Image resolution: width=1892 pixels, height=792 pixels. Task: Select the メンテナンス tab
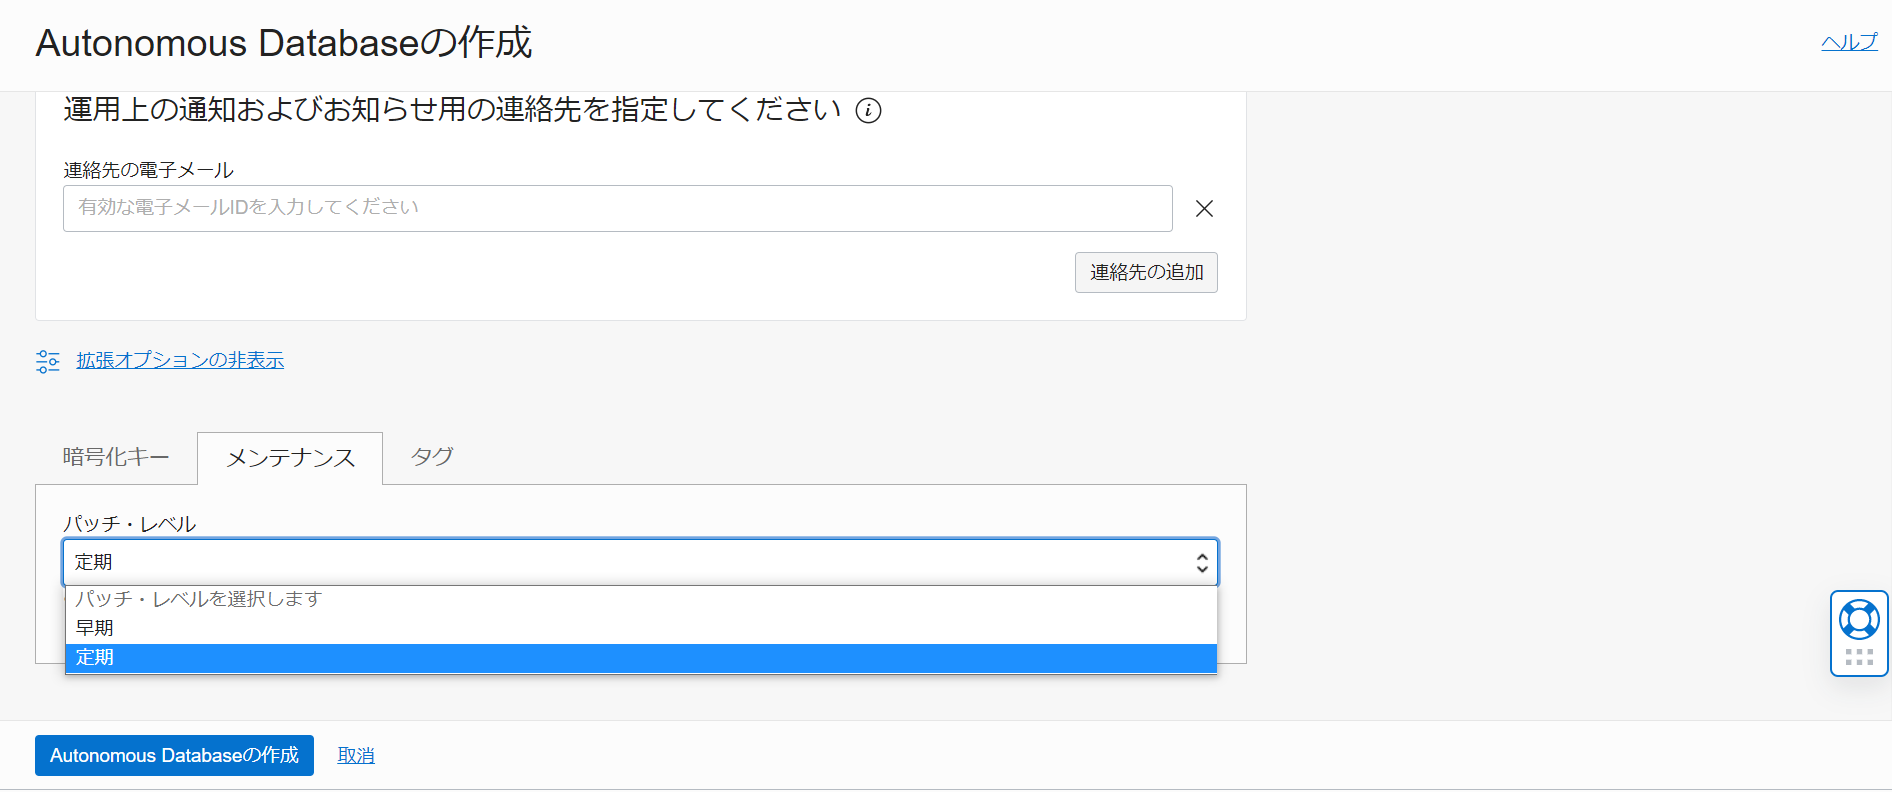[289, 457]
